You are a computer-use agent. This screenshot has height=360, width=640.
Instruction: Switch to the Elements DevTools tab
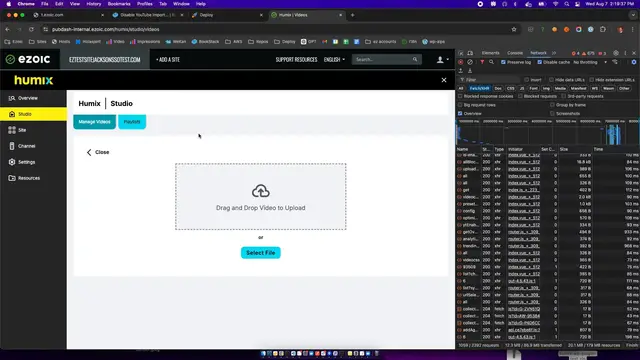(x=490, y=53)
